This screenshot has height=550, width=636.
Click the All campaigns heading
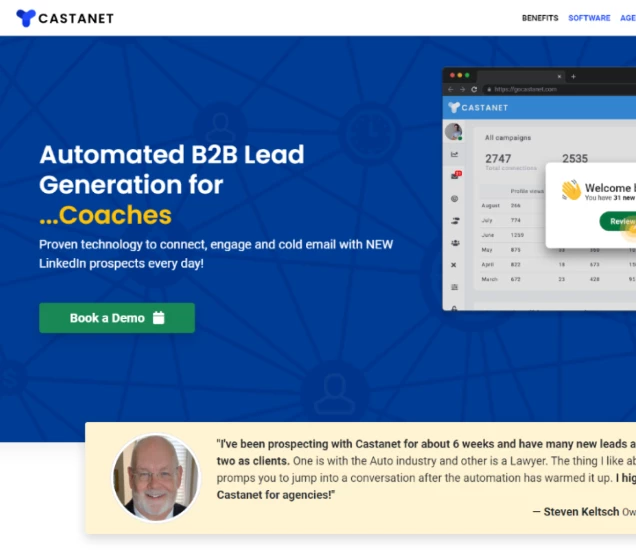click(x=508, y=138)
